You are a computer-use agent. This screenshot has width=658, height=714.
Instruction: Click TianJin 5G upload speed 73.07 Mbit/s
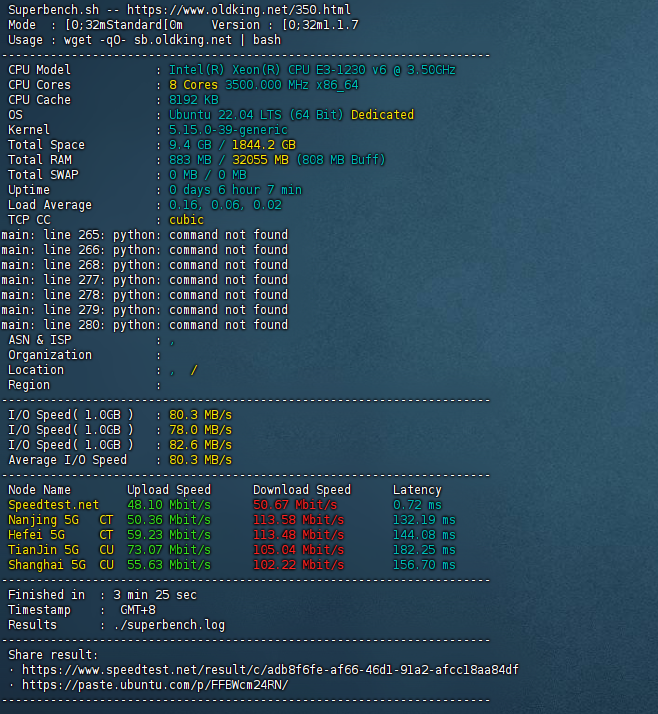tap(169, 550)
